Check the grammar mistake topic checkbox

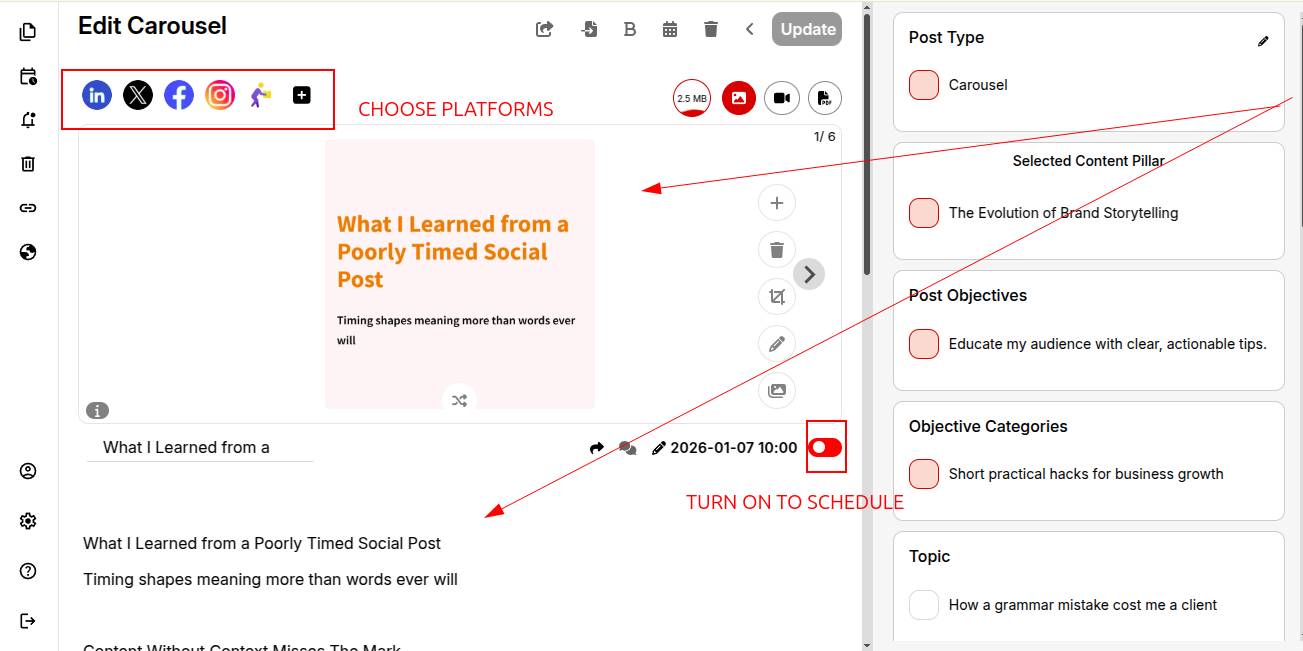click(924, 605)
